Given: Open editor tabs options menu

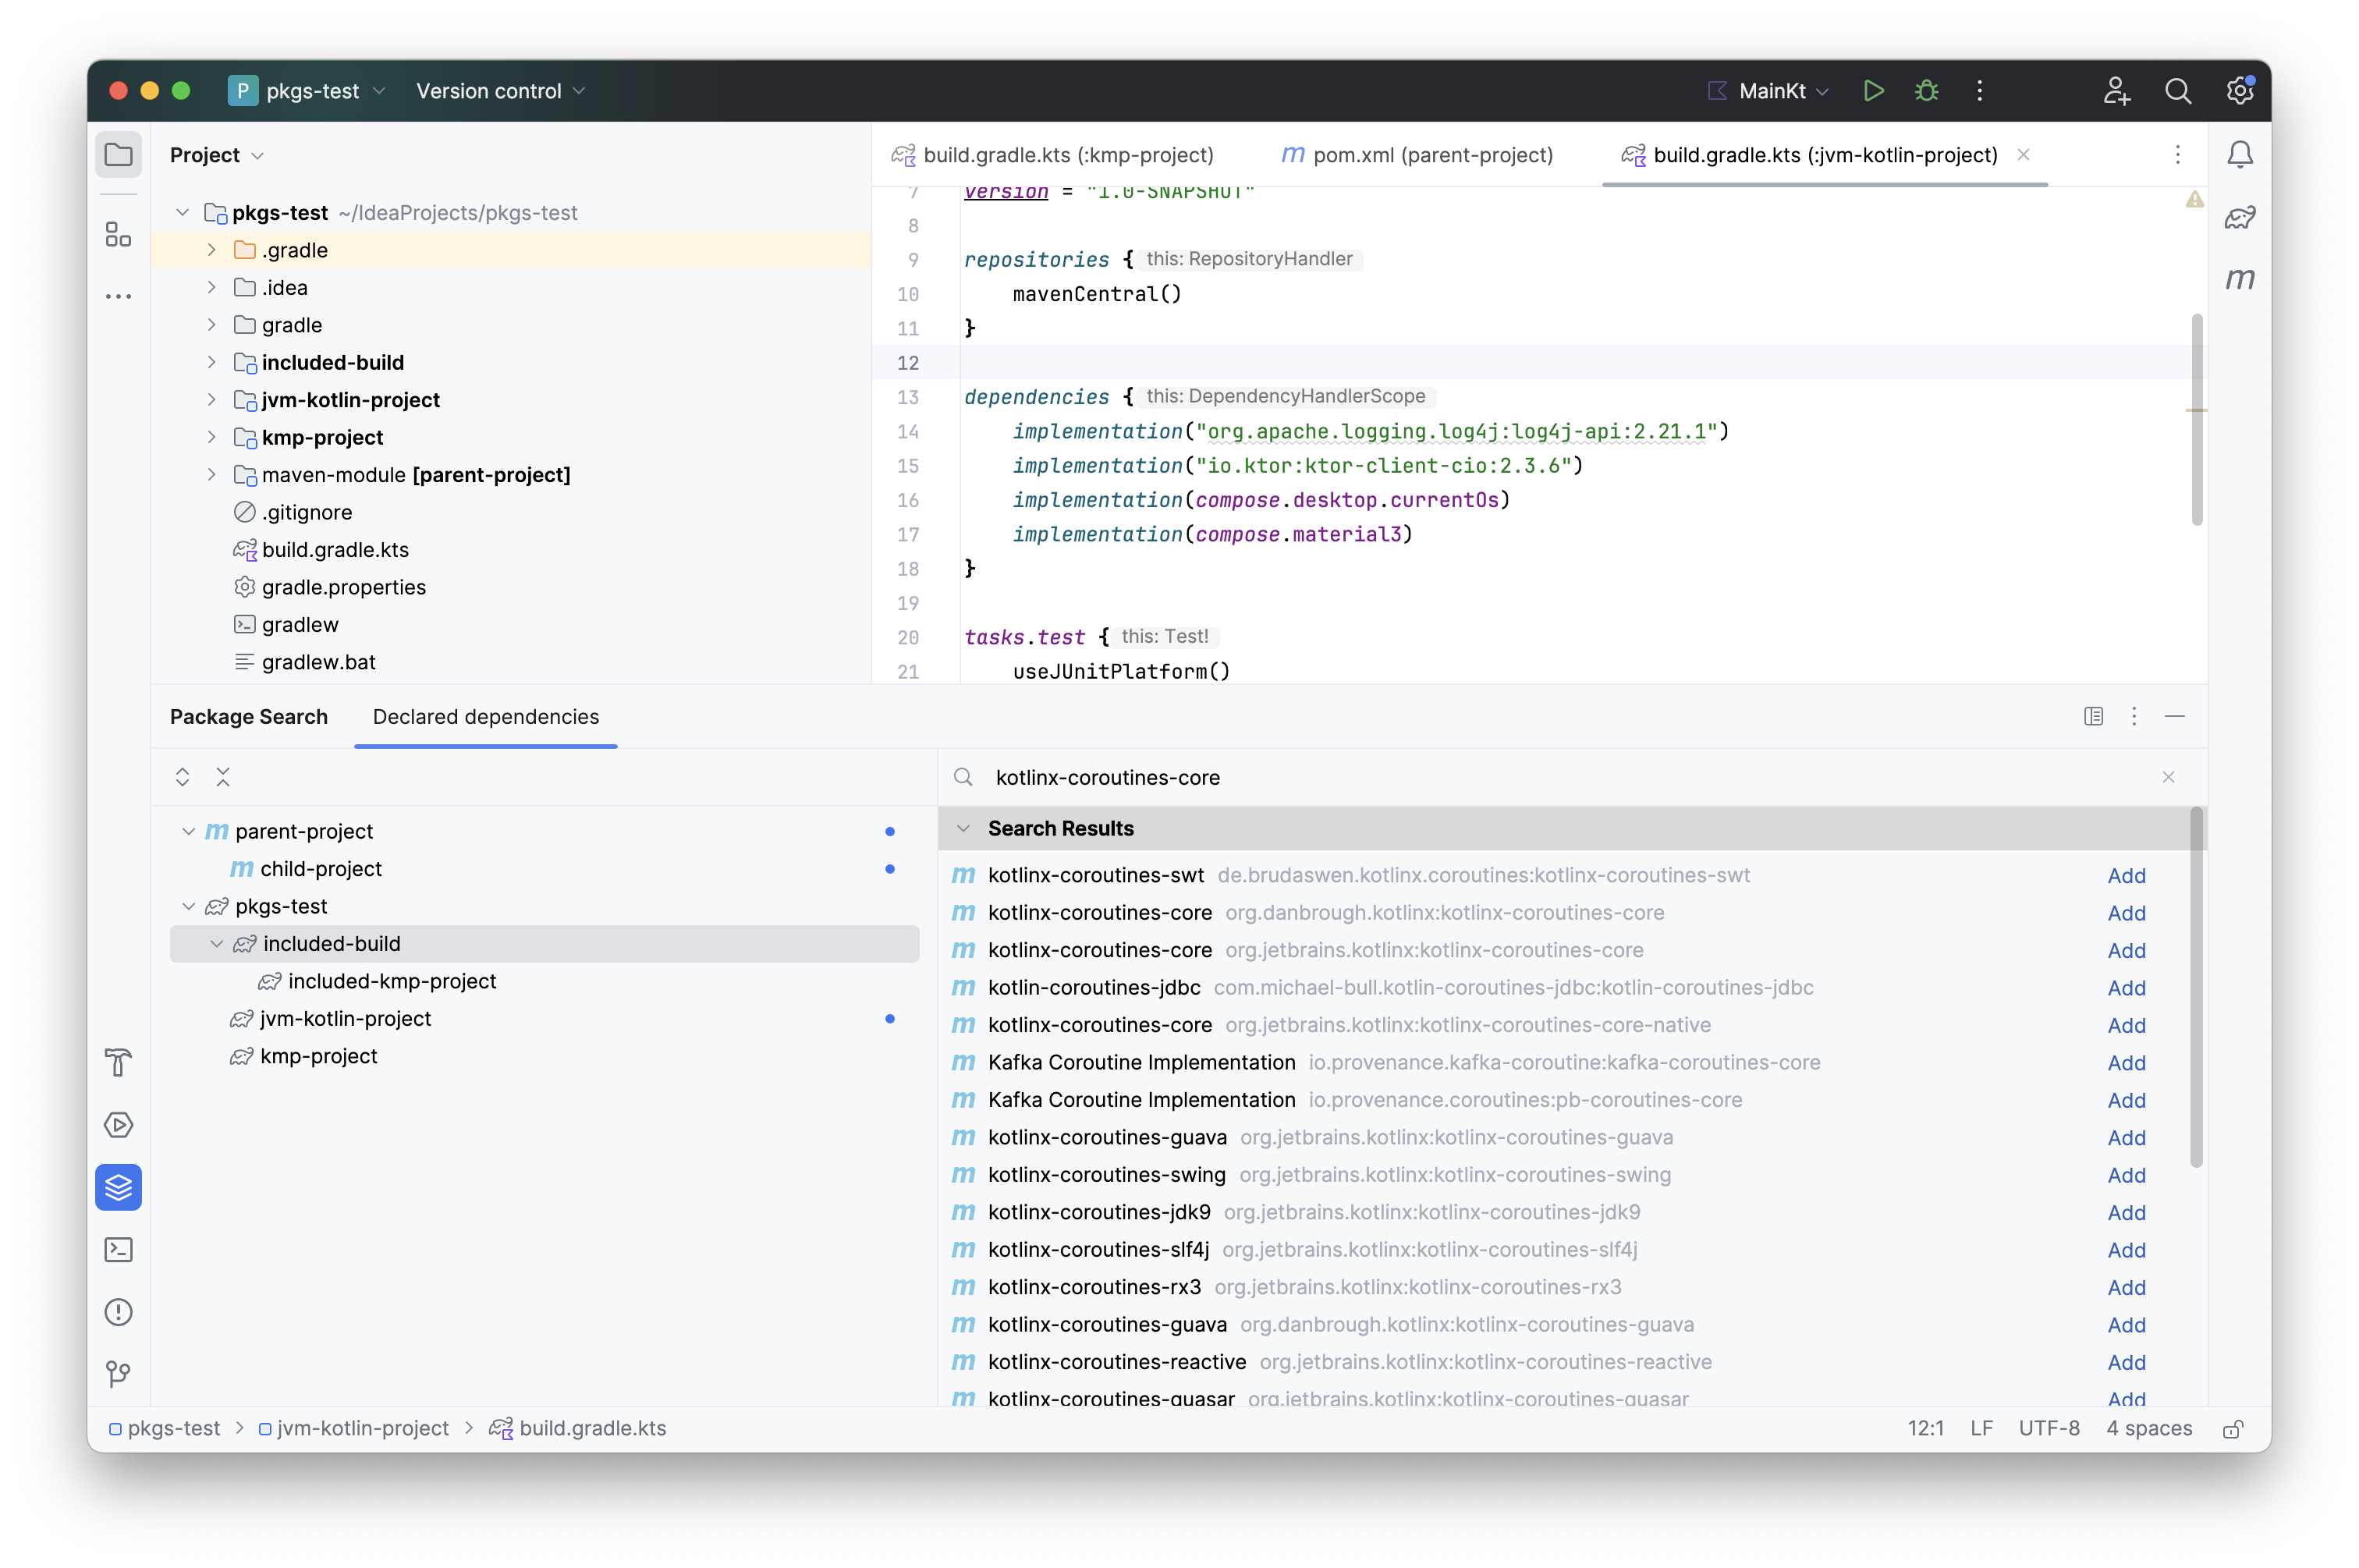Looking at the screenshot, I should click(2177, 155).
